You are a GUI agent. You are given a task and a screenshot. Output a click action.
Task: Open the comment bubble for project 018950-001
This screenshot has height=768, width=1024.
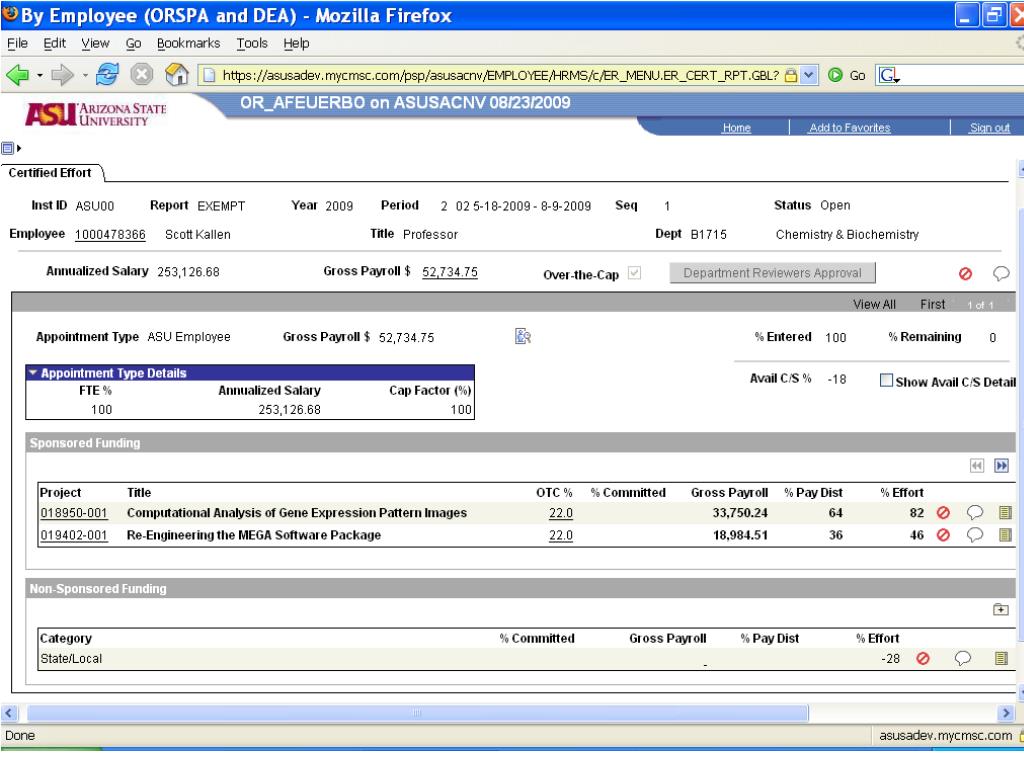coord(974,513)
